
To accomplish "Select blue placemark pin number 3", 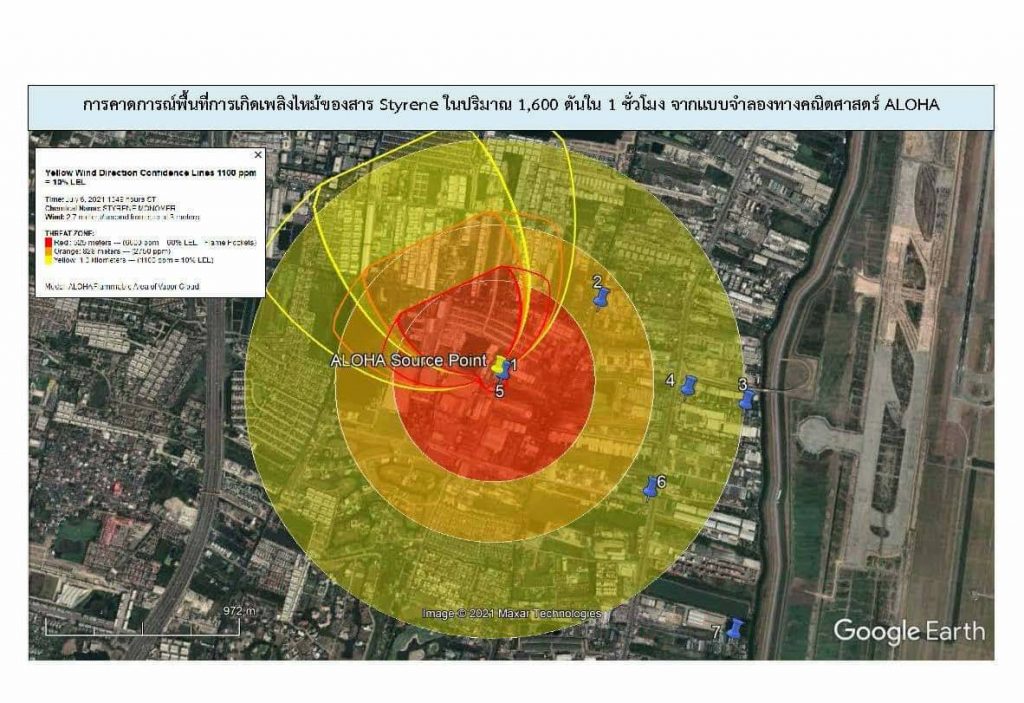I will [x=746, y=399].
